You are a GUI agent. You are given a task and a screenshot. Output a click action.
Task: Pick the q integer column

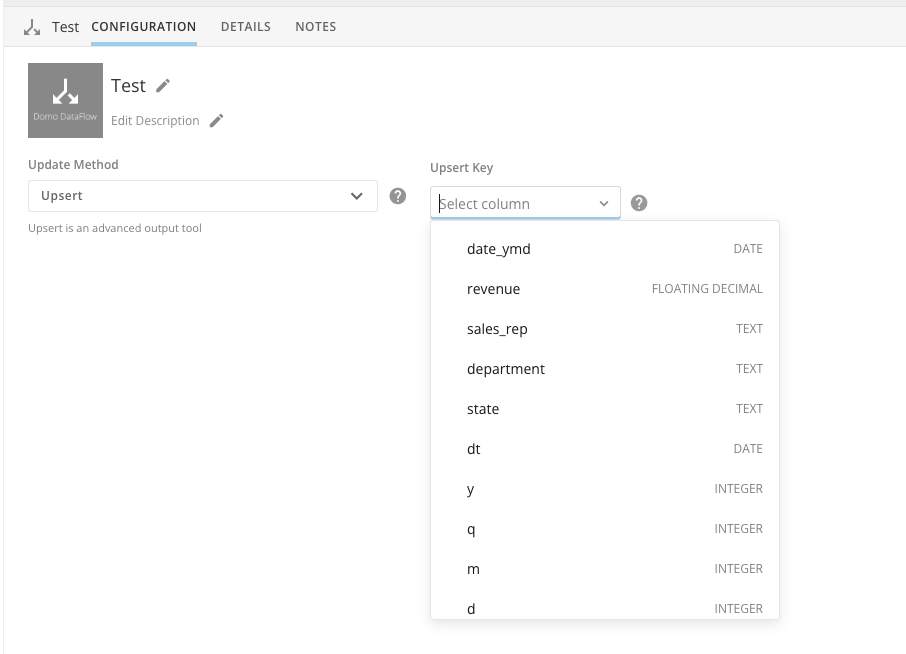605,529
